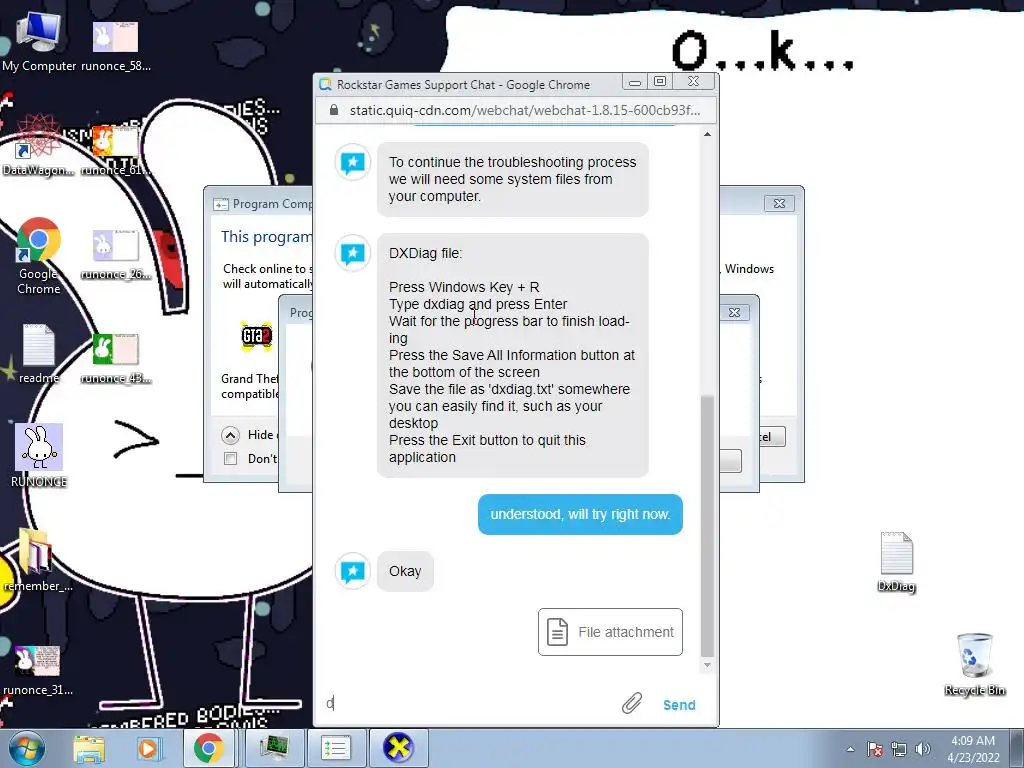The height and width of the screenshot is (768, 1024).
Task: Click the chat scrollbar down arrow
Action: click(707, 665)
